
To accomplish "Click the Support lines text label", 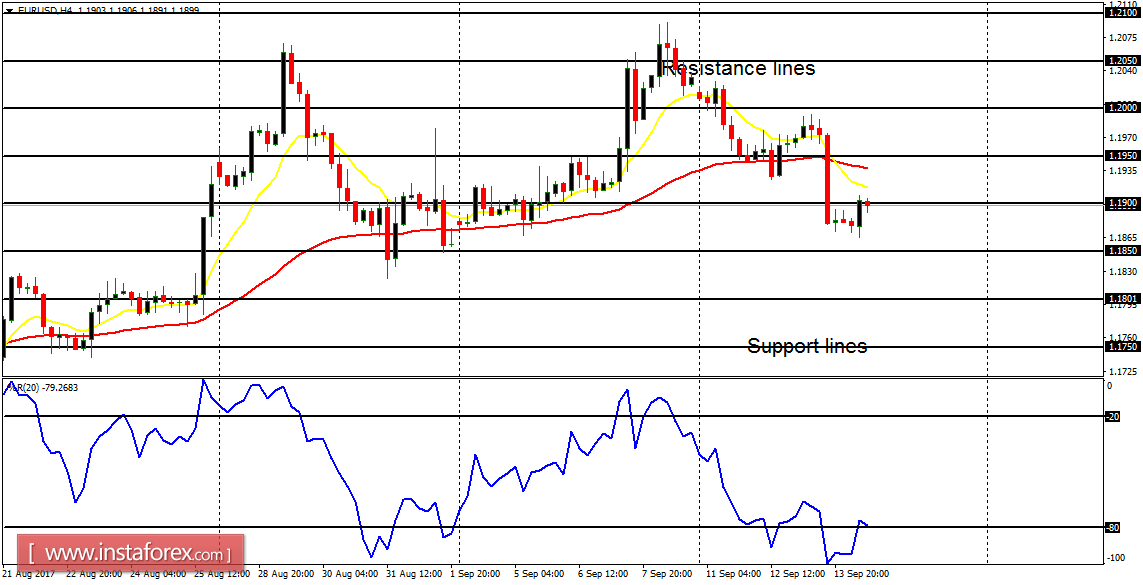I will tap(807, 346).
